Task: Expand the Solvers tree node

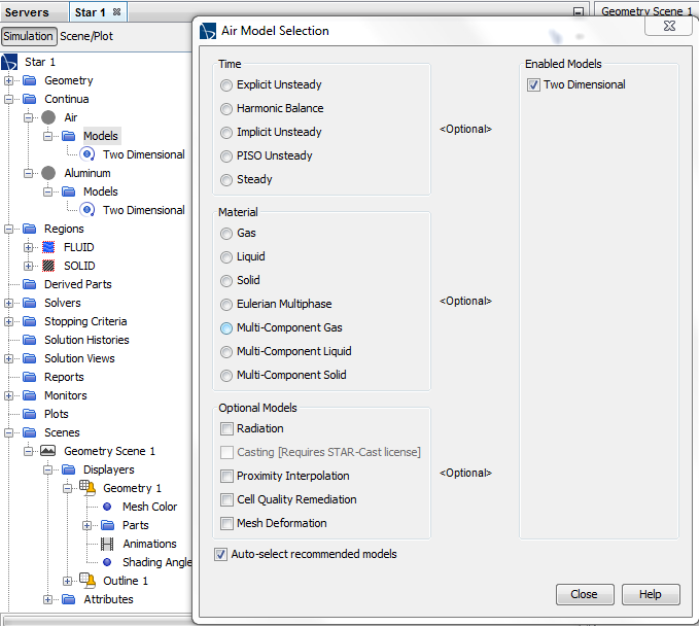Action: tap(8, 303)
